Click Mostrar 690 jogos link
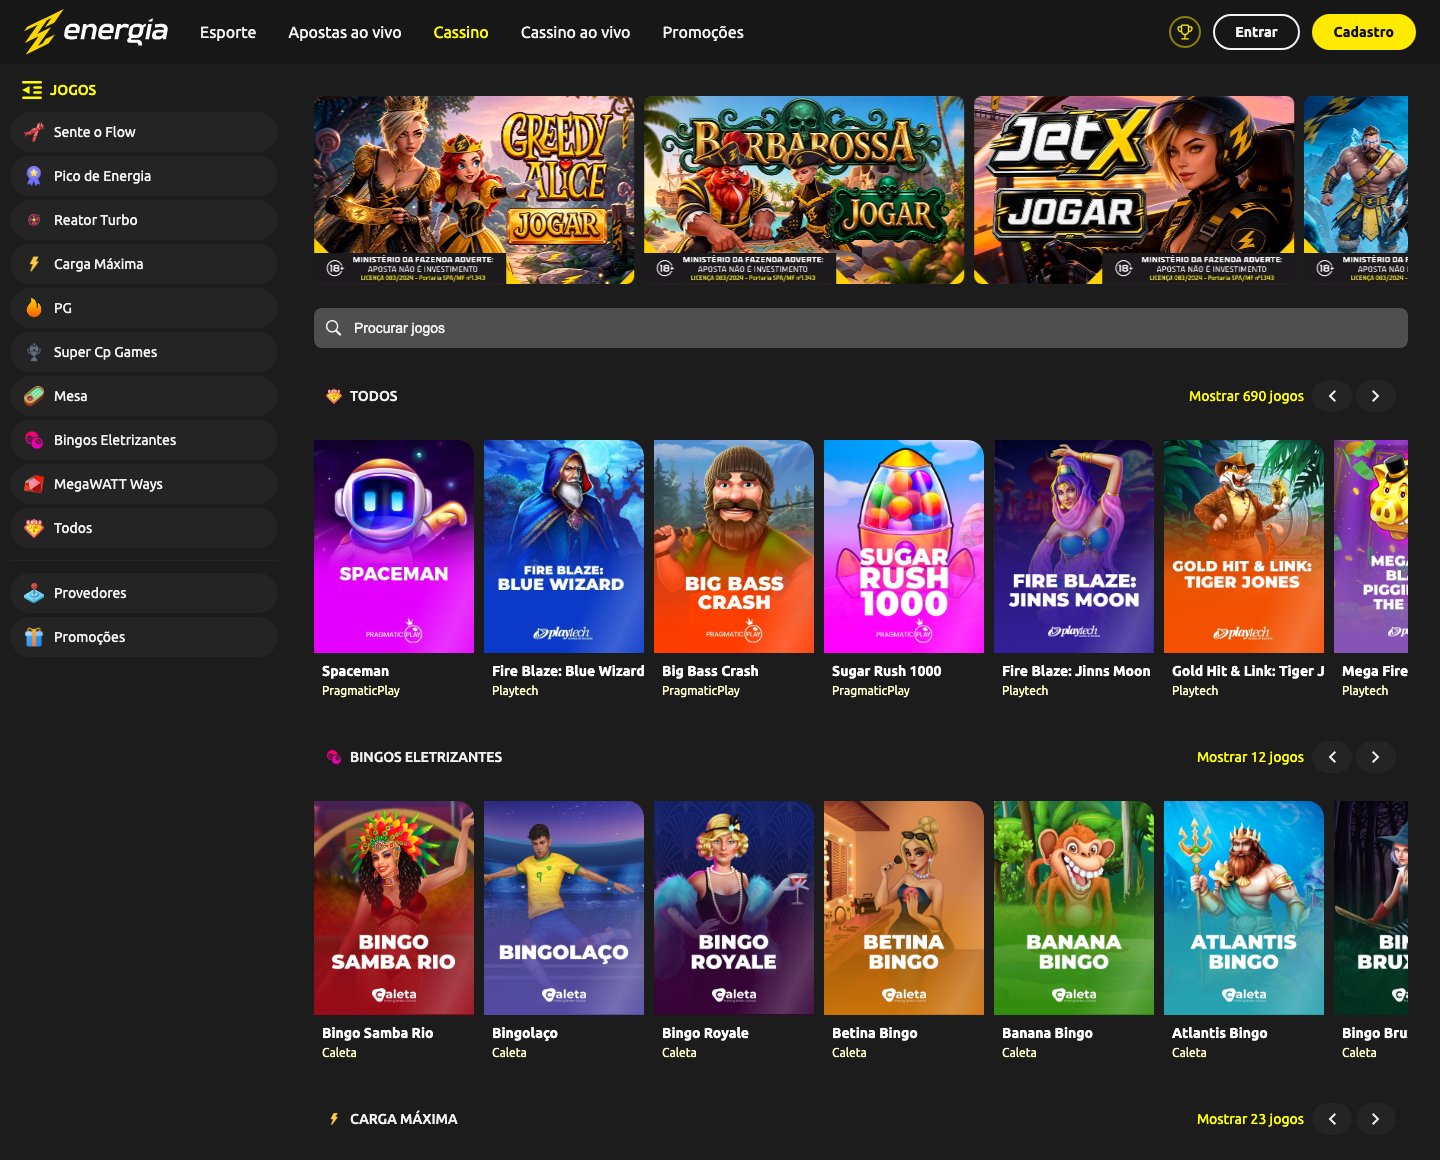 (x=1246, y=396)
